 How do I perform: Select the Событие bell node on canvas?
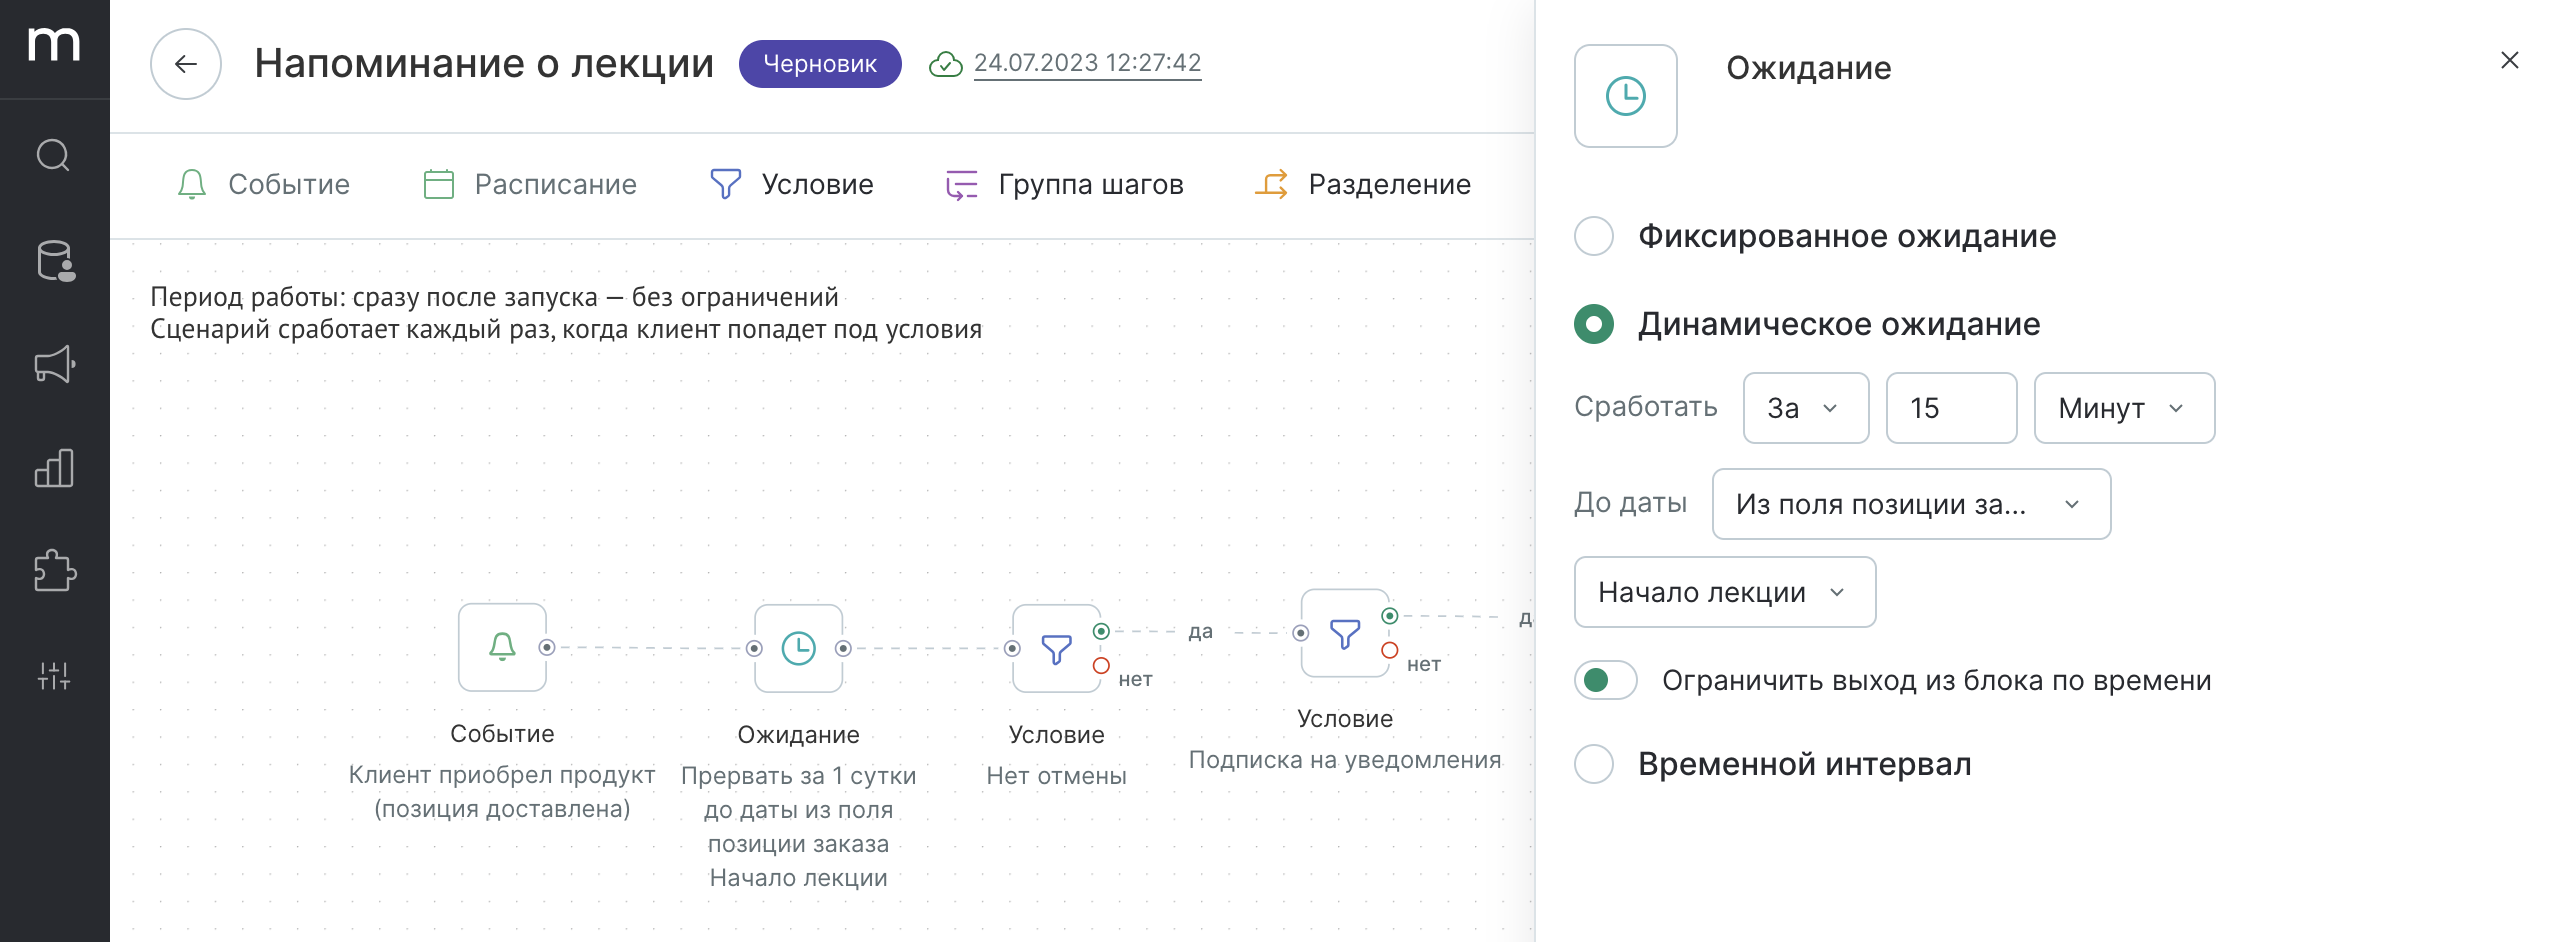(502, 647)
